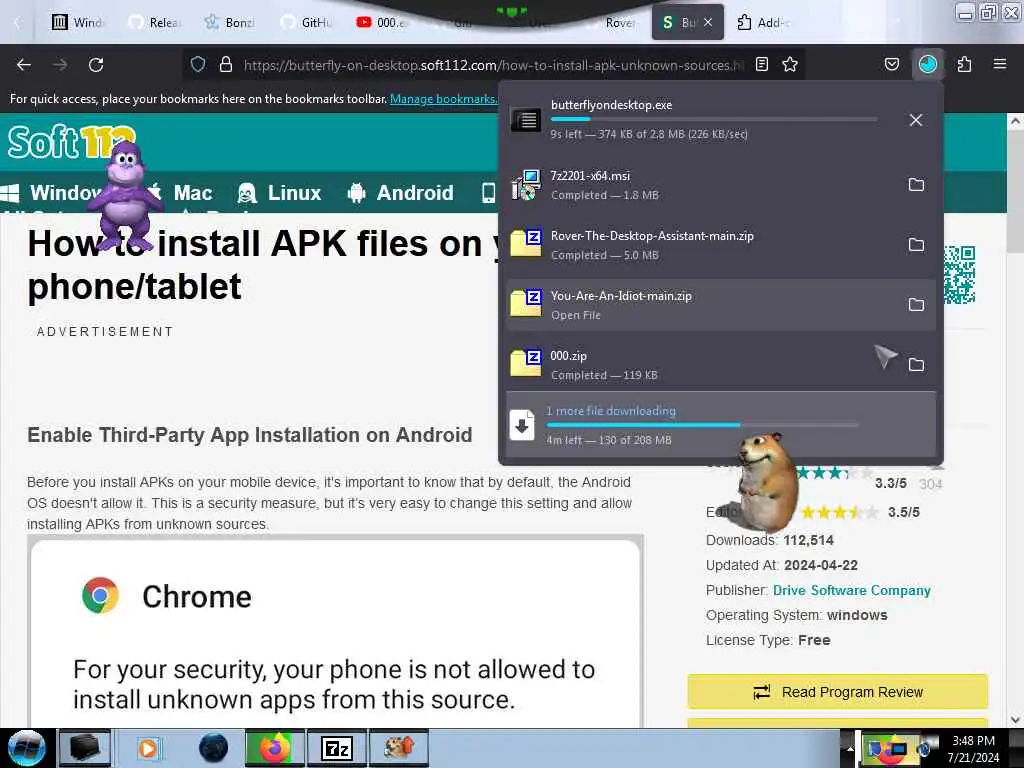1024x768 pixels.
Task: Show You-Are-An-Idiot-main.zip in folder
Action: tap(916, 305)
